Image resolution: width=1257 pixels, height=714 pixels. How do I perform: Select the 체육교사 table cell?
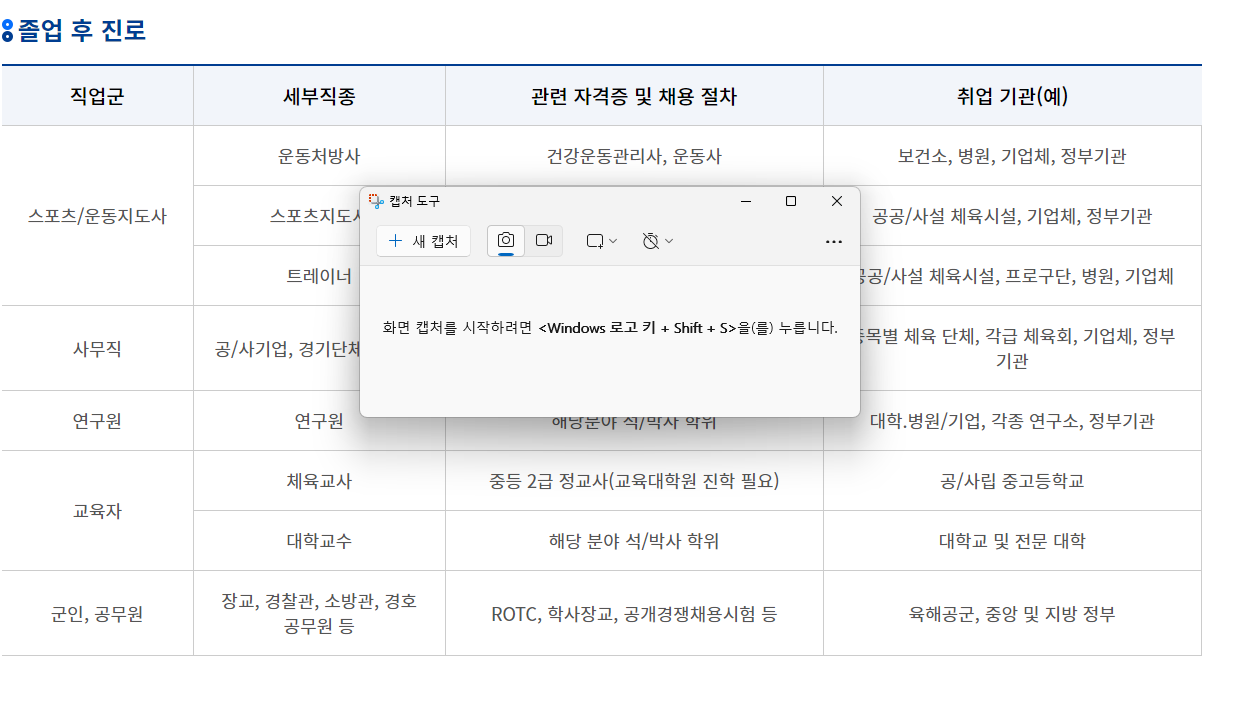pyautogui.click(x=319, y=481)
